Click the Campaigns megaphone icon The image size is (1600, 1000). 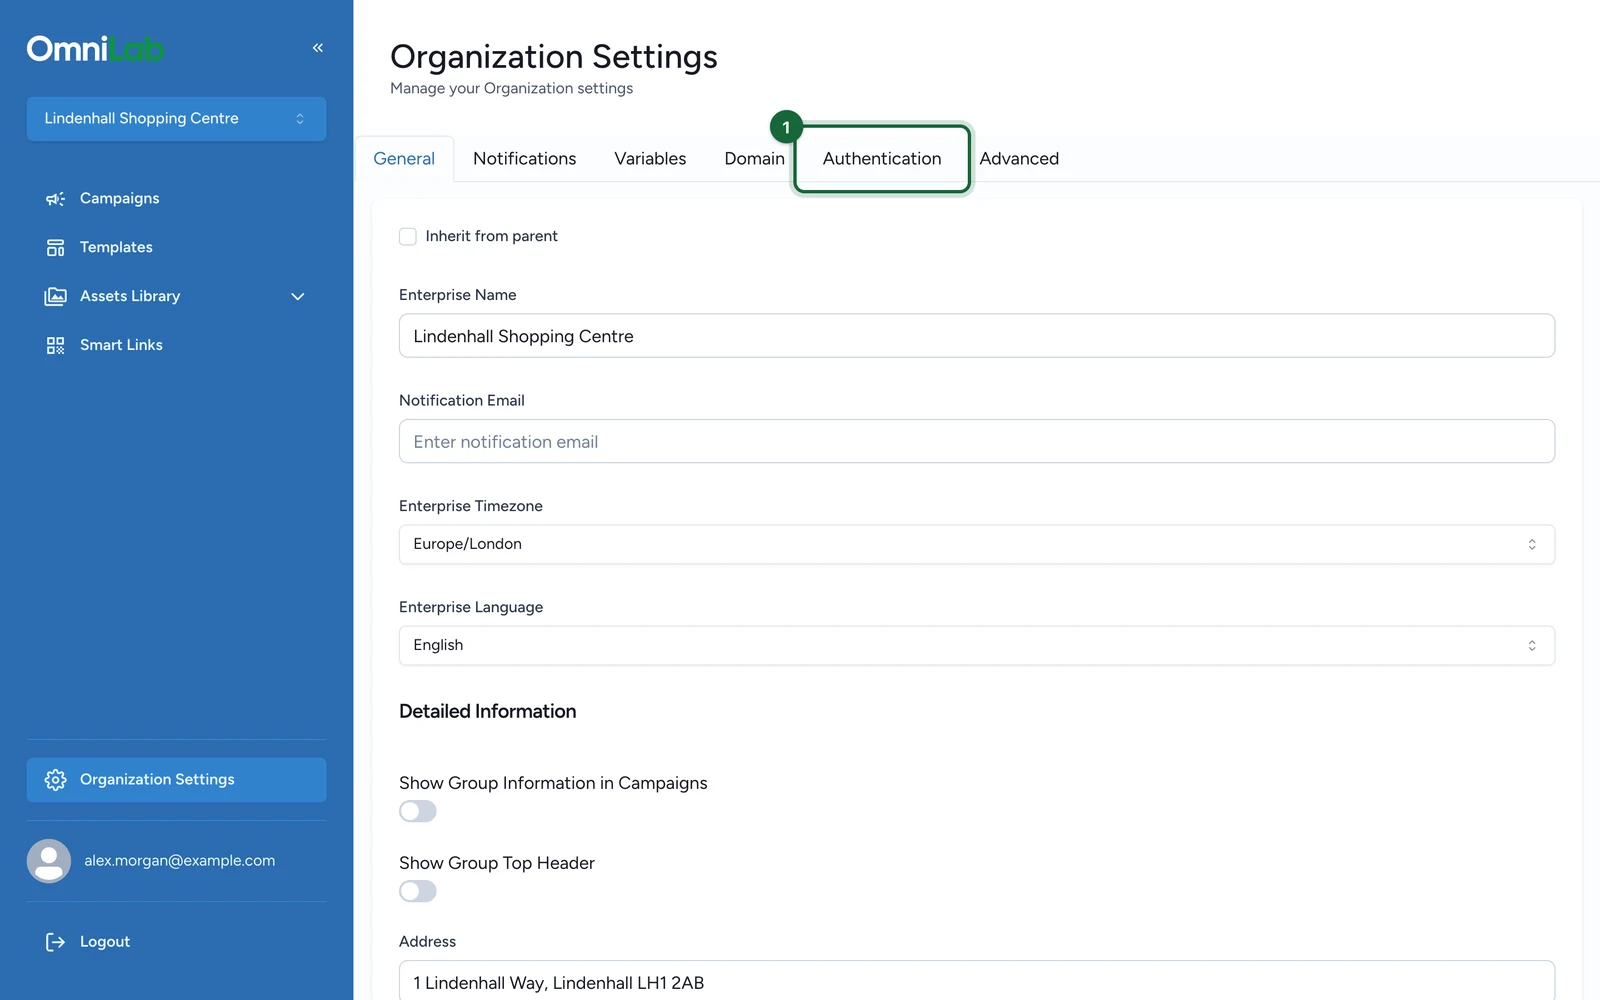tap(55, 199)
